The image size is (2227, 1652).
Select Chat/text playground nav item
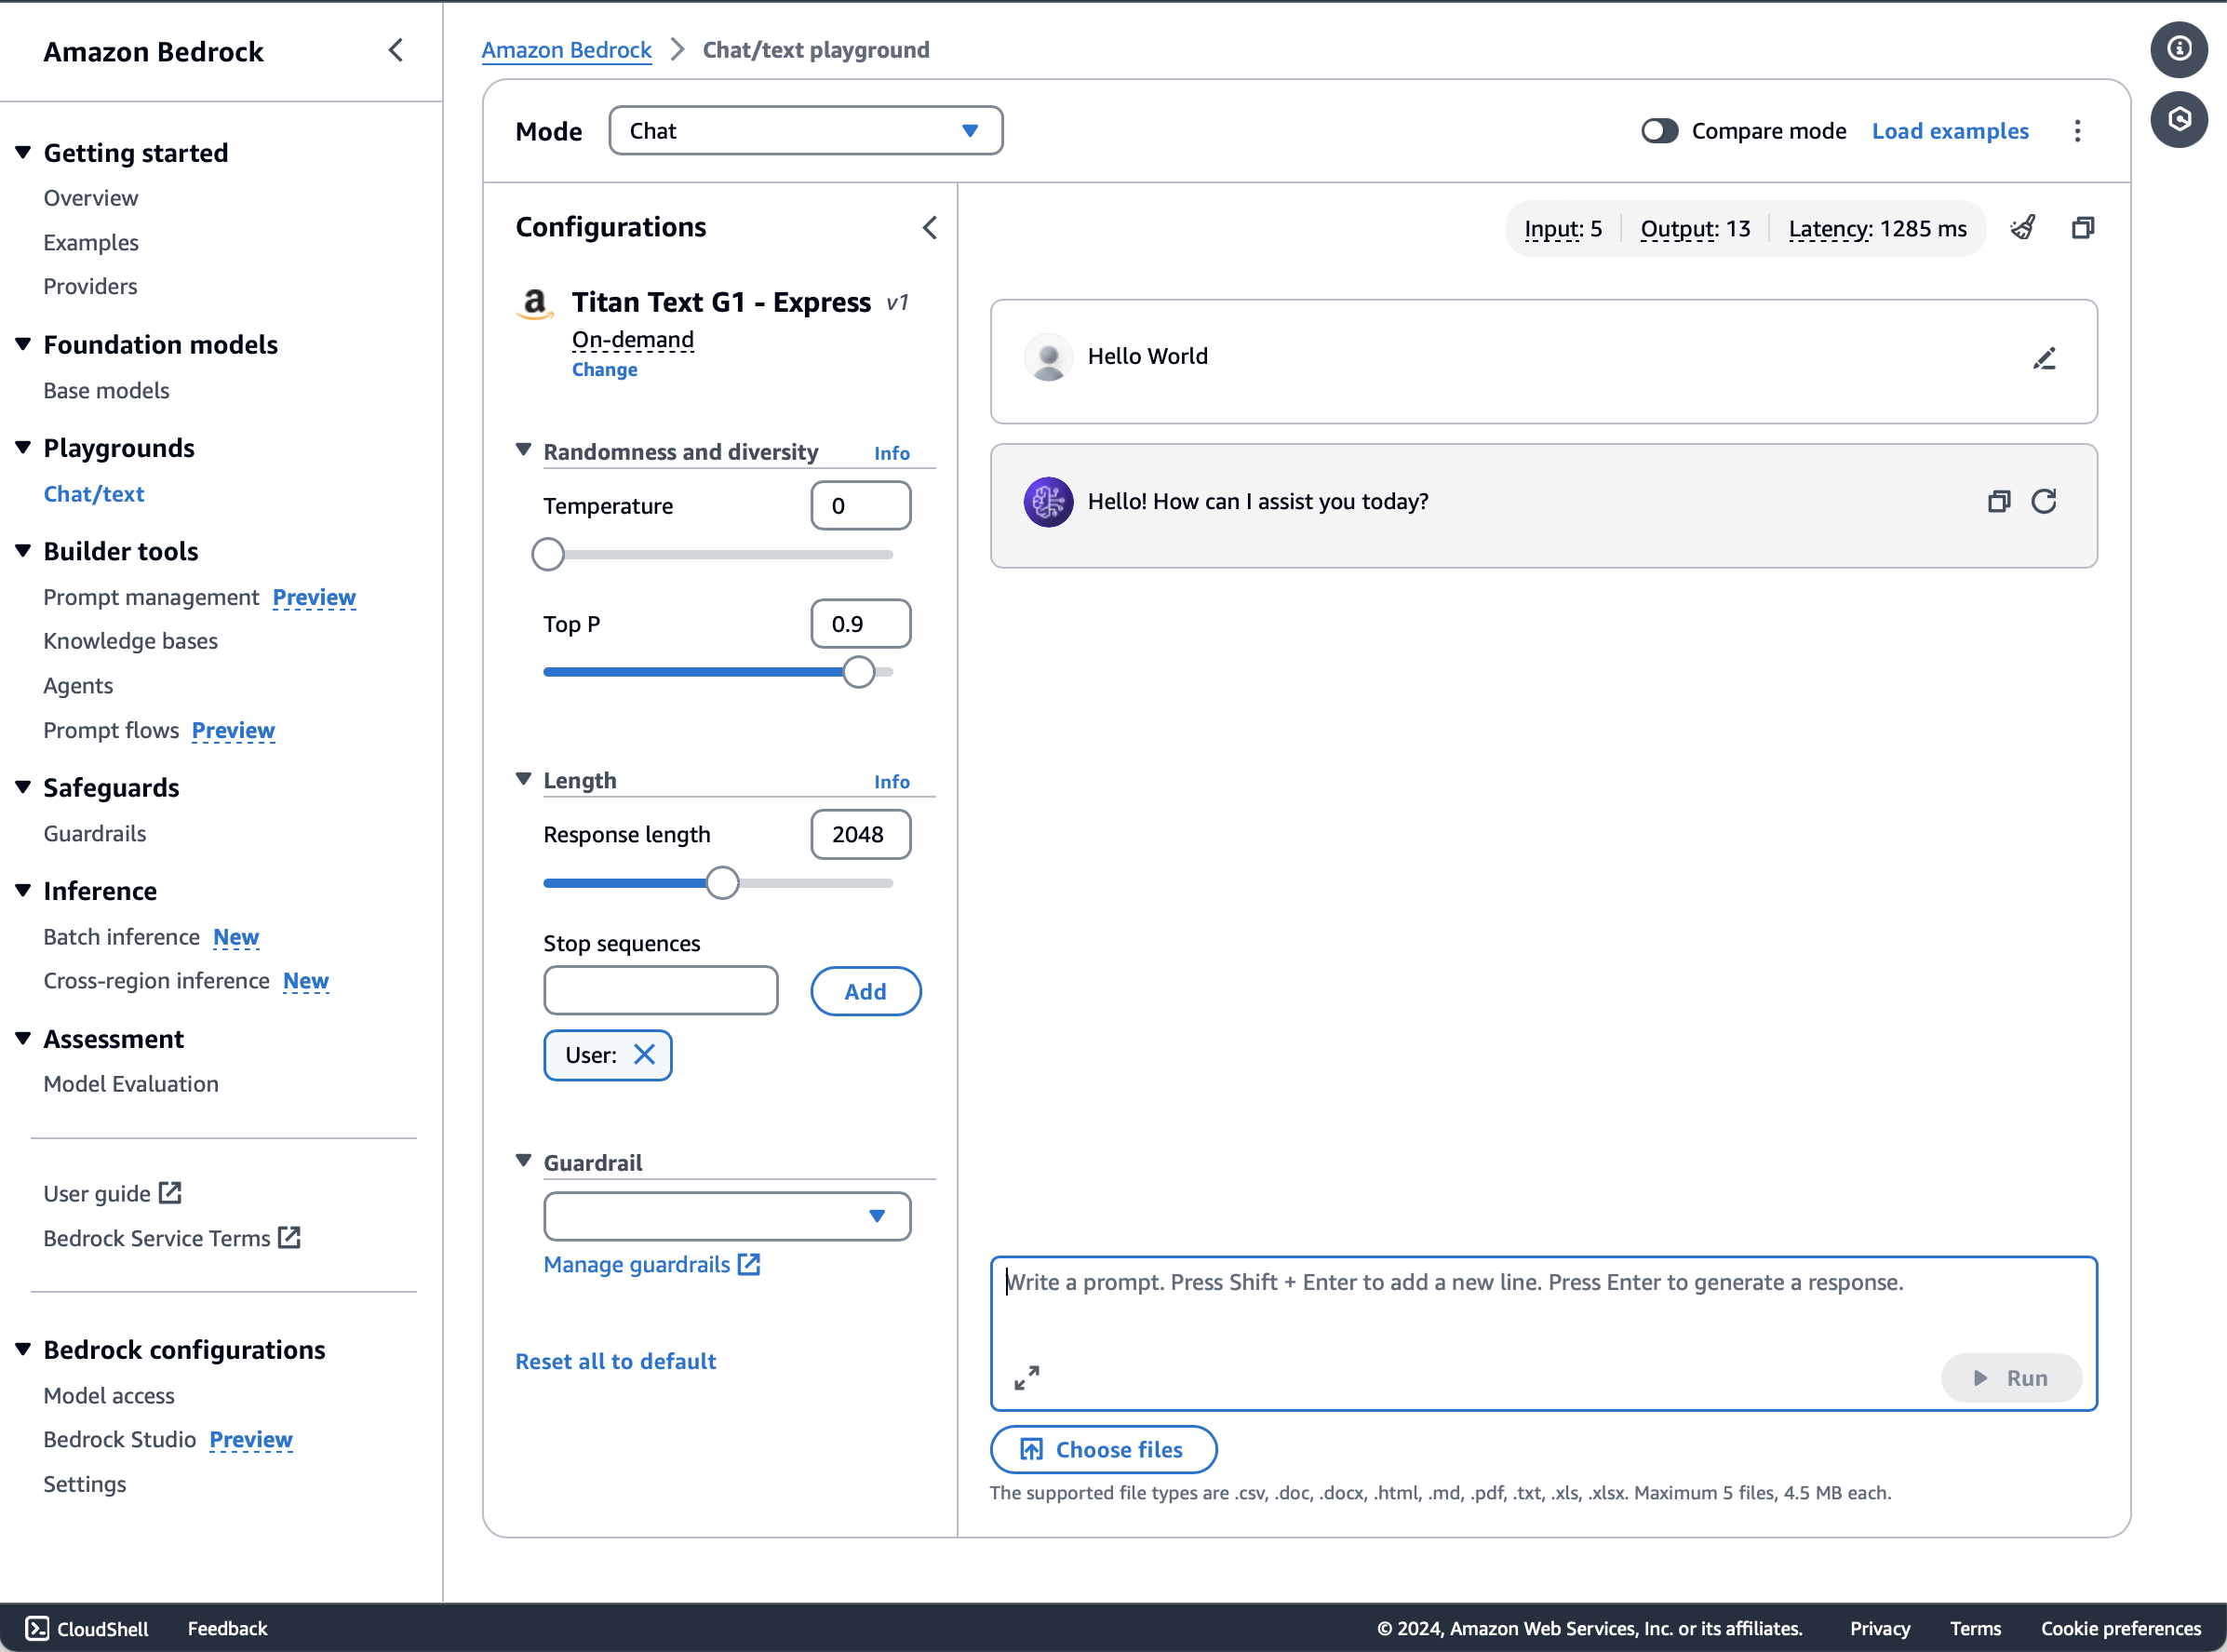(x=94, y=494)
